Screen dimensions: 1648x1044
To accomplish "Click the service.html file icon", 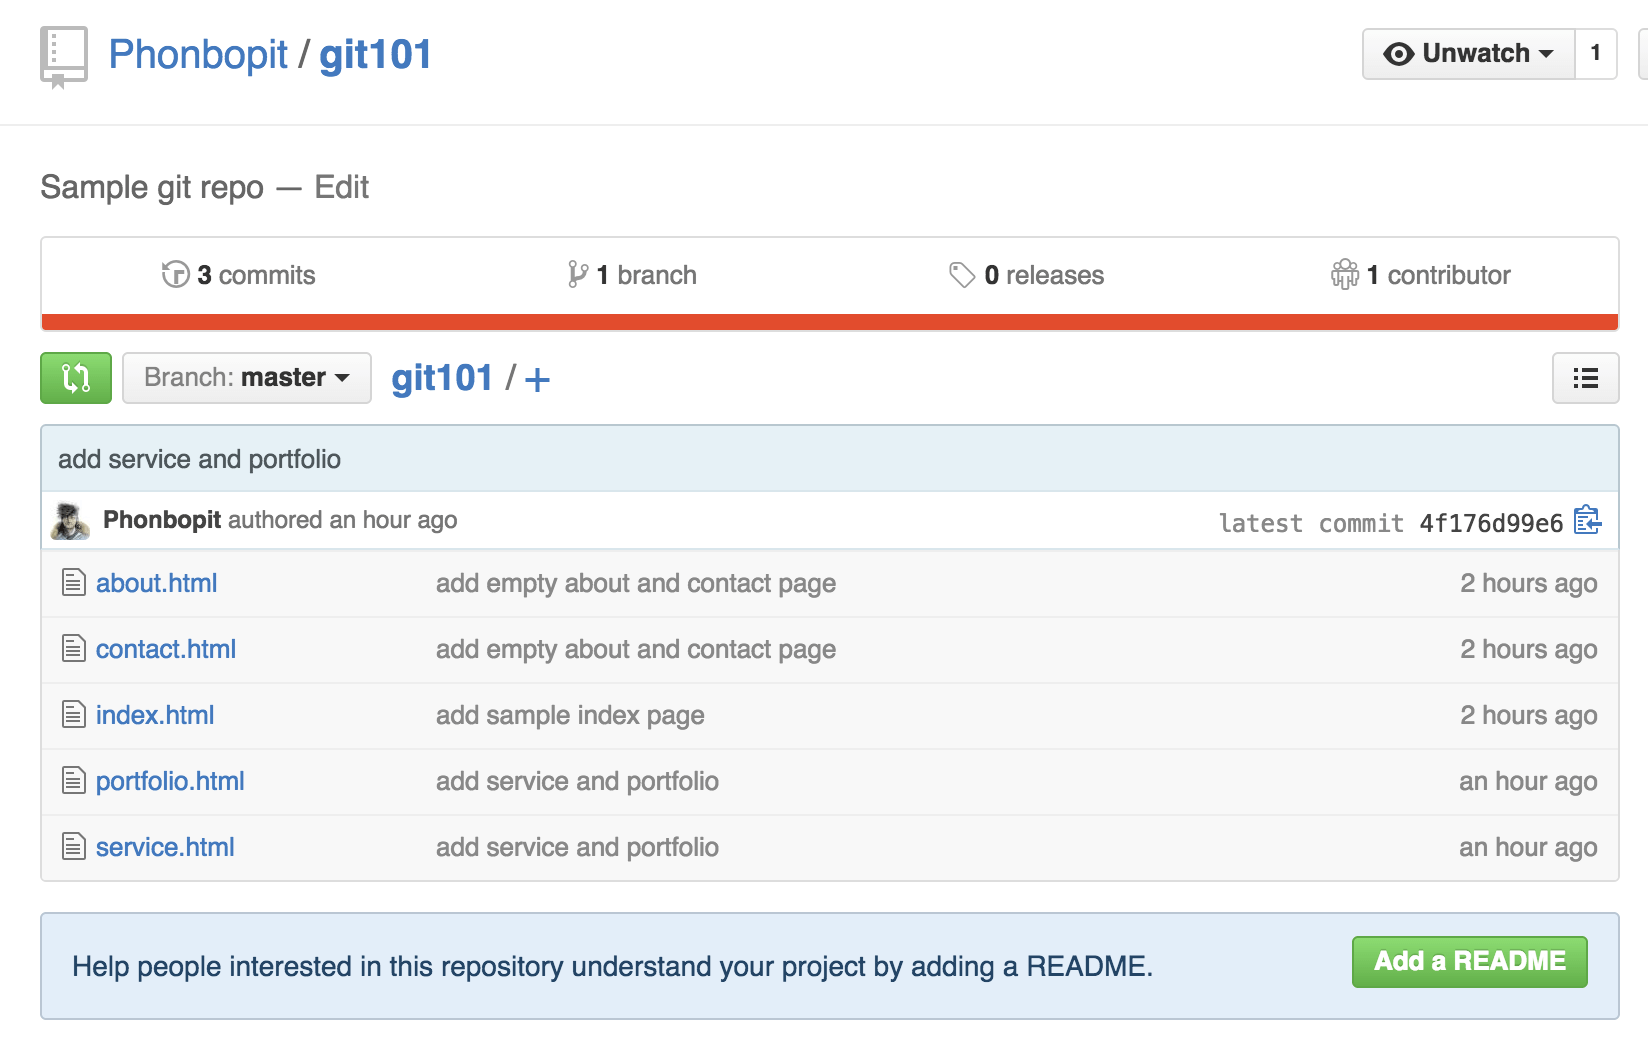I will click(74, 846).
